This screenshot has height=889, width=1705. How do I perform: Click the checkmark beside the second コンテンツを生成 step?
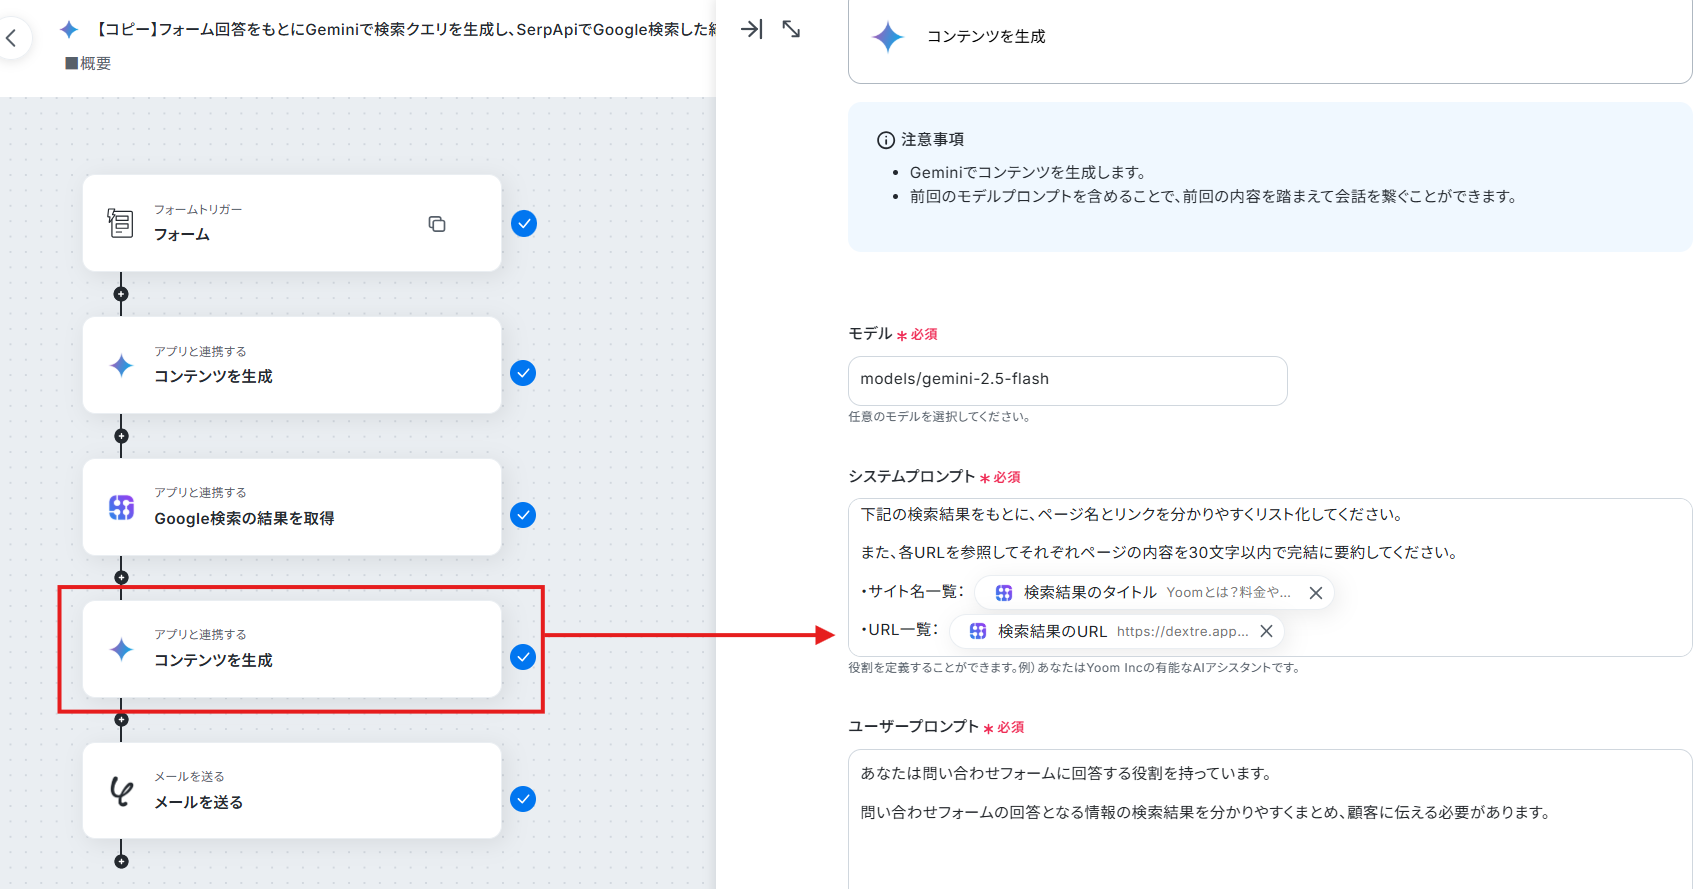pyautogui.click(x=523, y=657)
